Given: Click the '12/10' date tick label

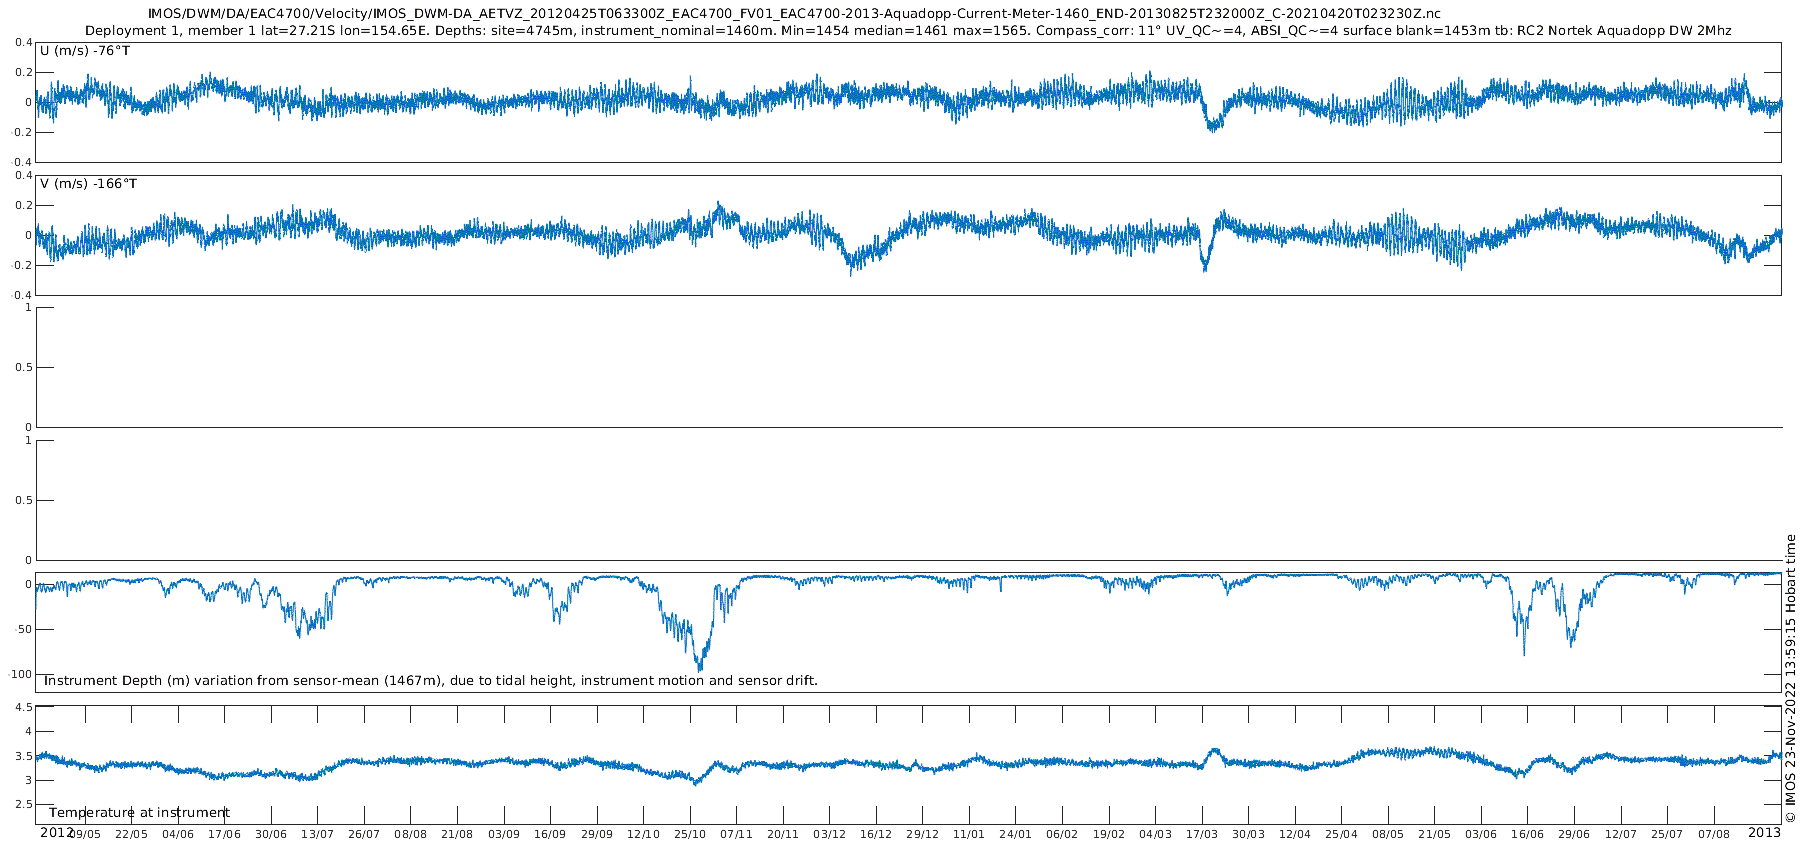Looking at the screenshot, I should (x=643, y=834).
